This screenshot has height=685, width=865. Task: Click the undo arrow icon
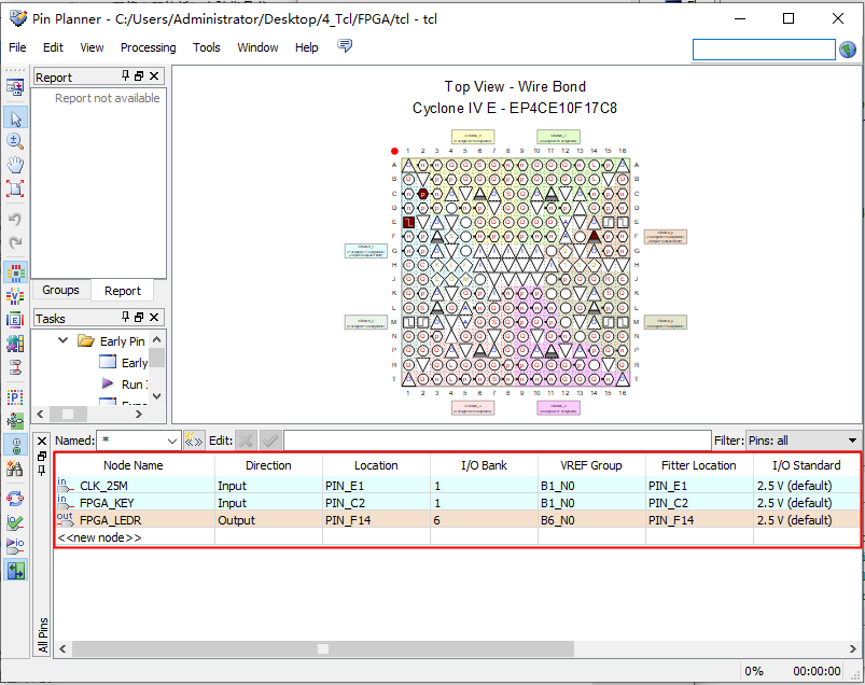point(15,219)
